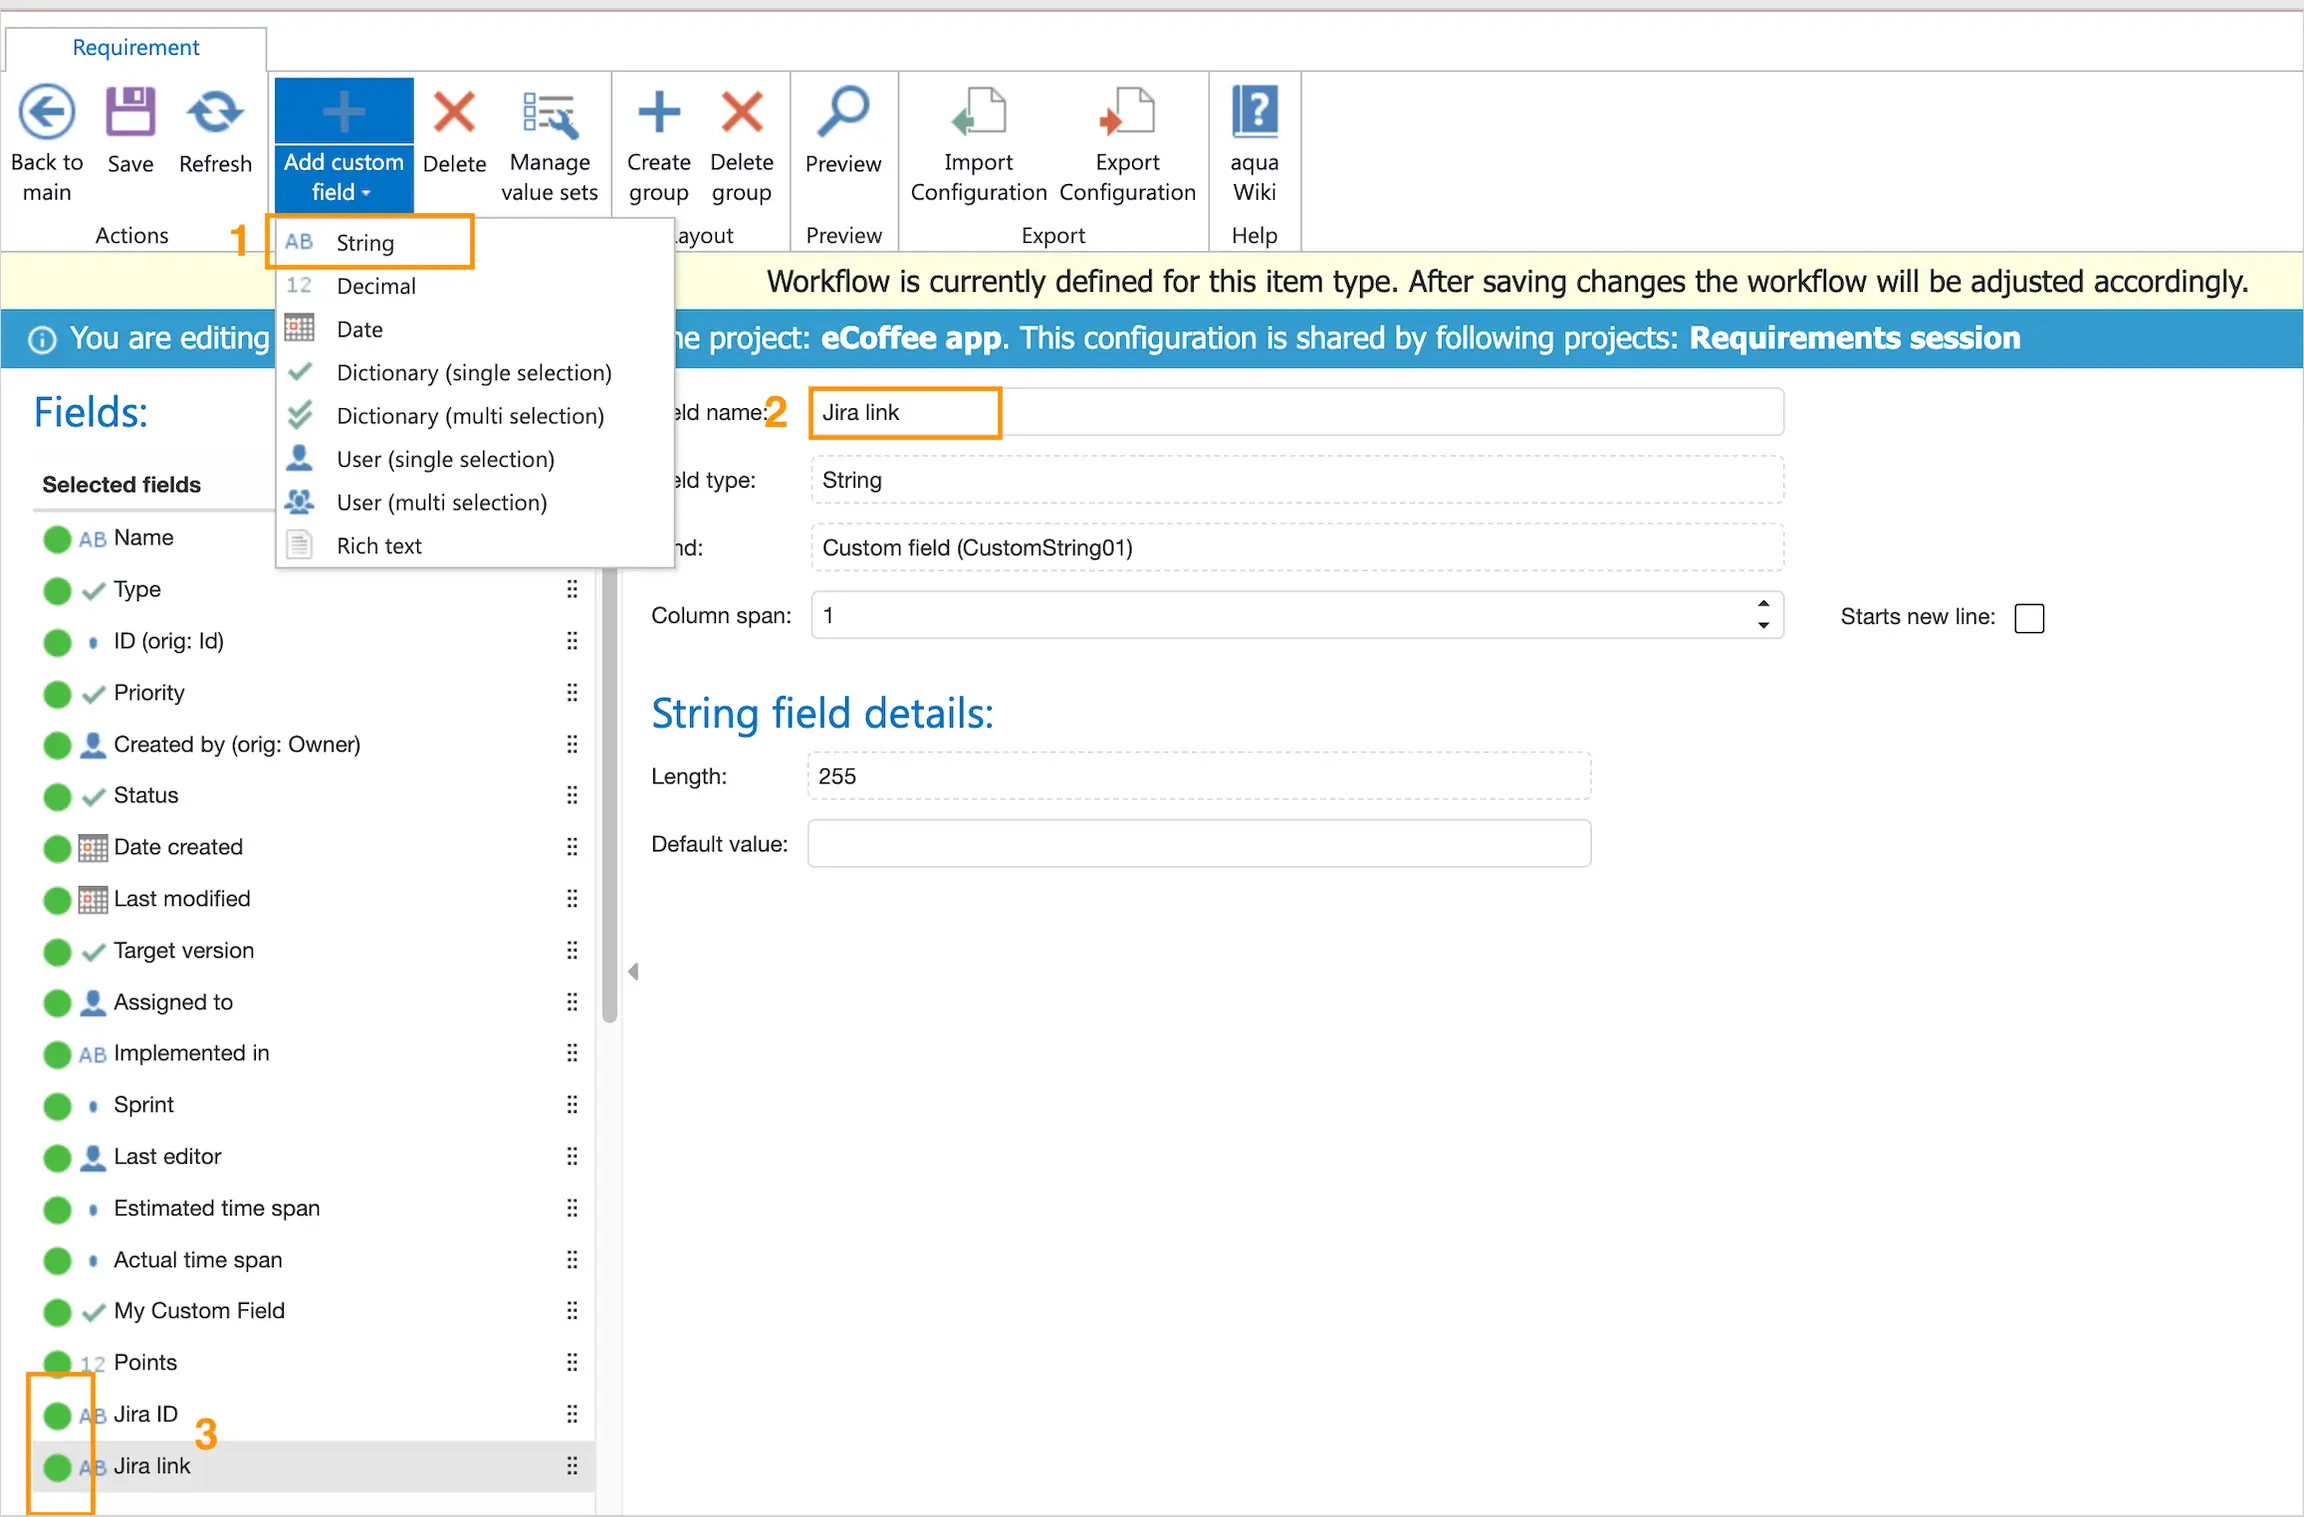Choose Rich text menu entry
2304x1517 pixels.
tap(379, 546)
